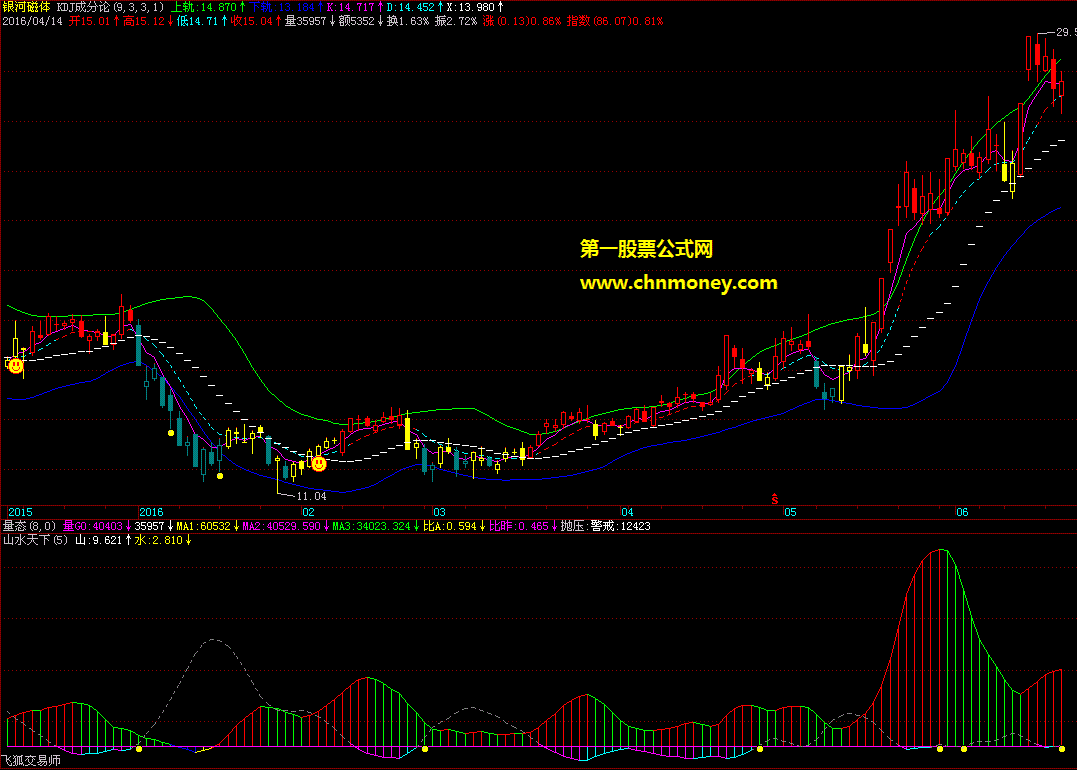Click the amplitude 振2.72%
1077x770 pixels.
pos(455,21)
